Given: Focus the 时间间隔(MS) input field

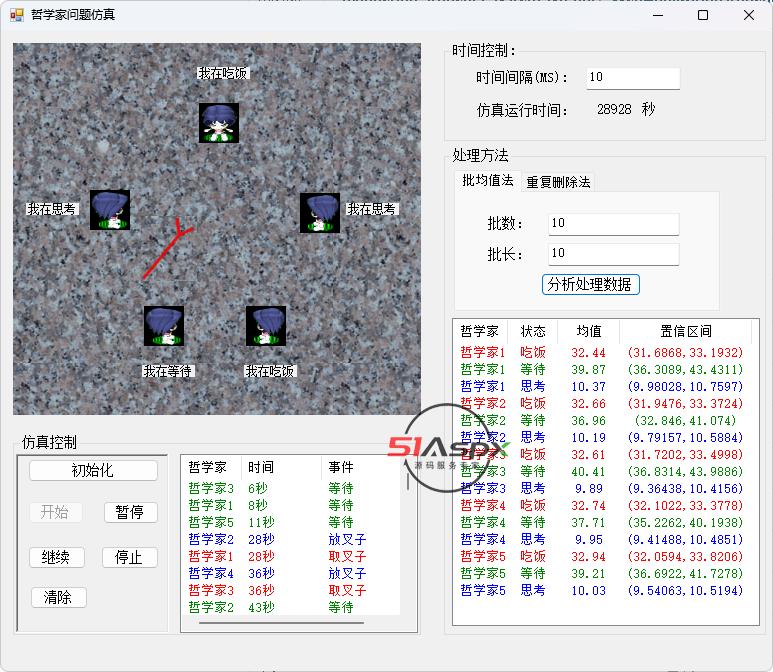Looking at the screenshot, I should [632, 78].
